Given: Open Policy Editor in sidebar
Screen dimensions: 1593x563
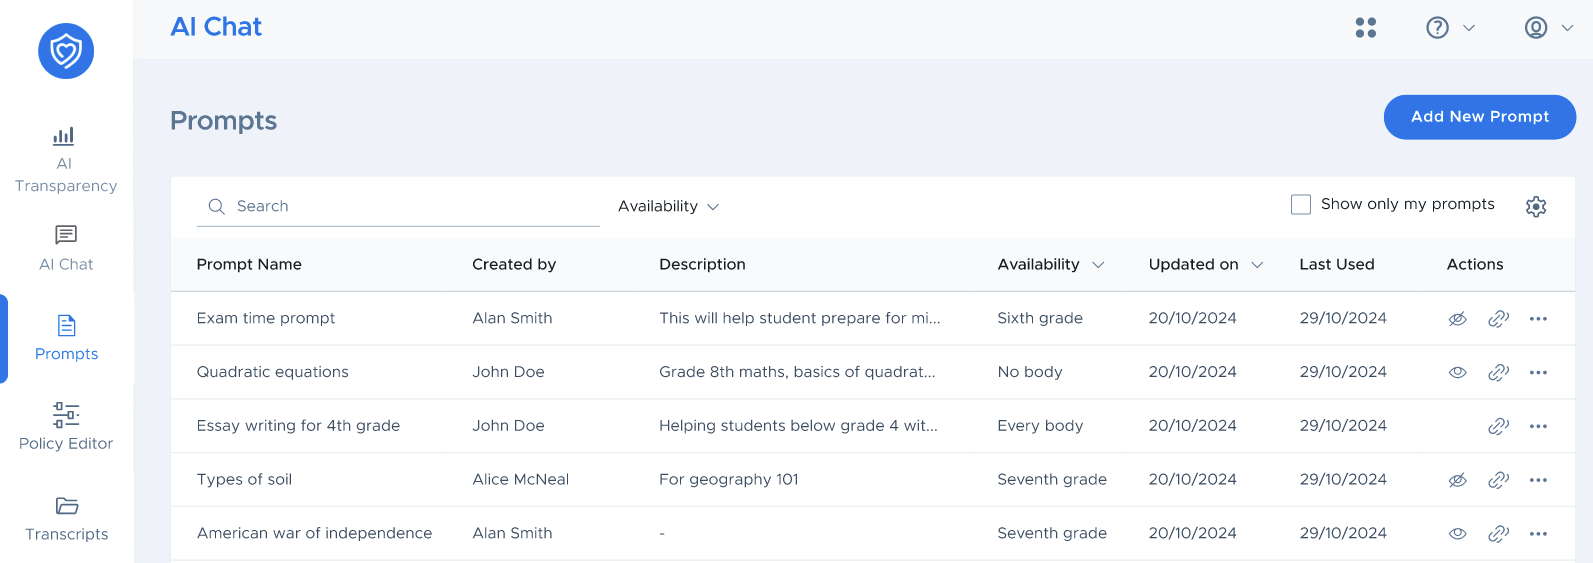Looking at the screenshot, I should click(x=66, y=427).
